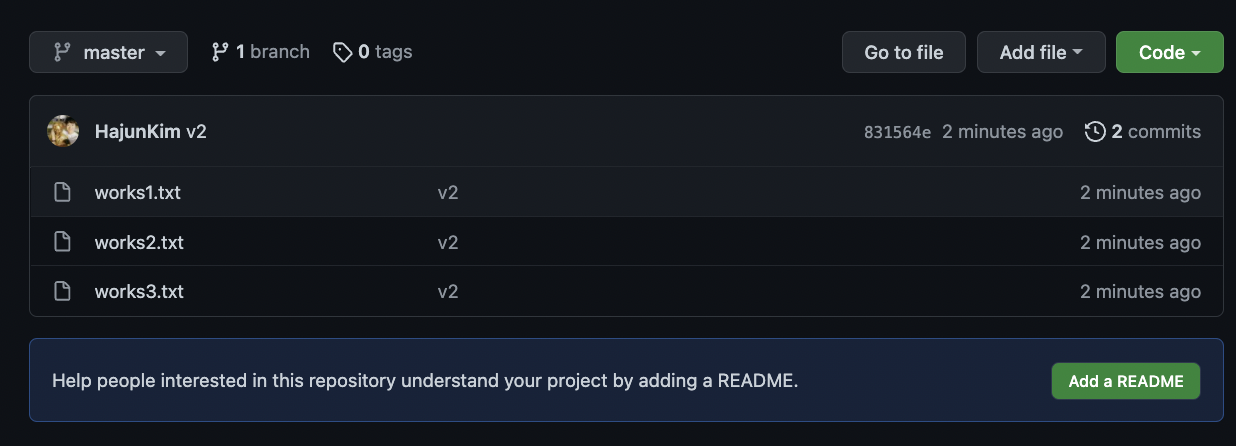Click the file icon for works1.txt
Viewport: 1236px width, 446px height.
(x=62, y=192)
